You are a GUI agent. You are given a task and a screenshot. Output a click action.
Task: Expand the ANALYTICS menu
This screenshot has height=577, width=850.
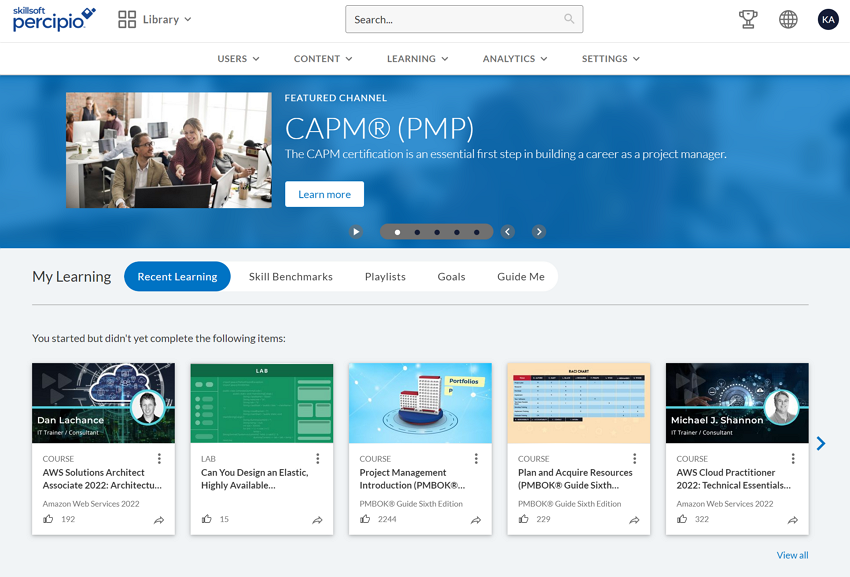(515, 59)
